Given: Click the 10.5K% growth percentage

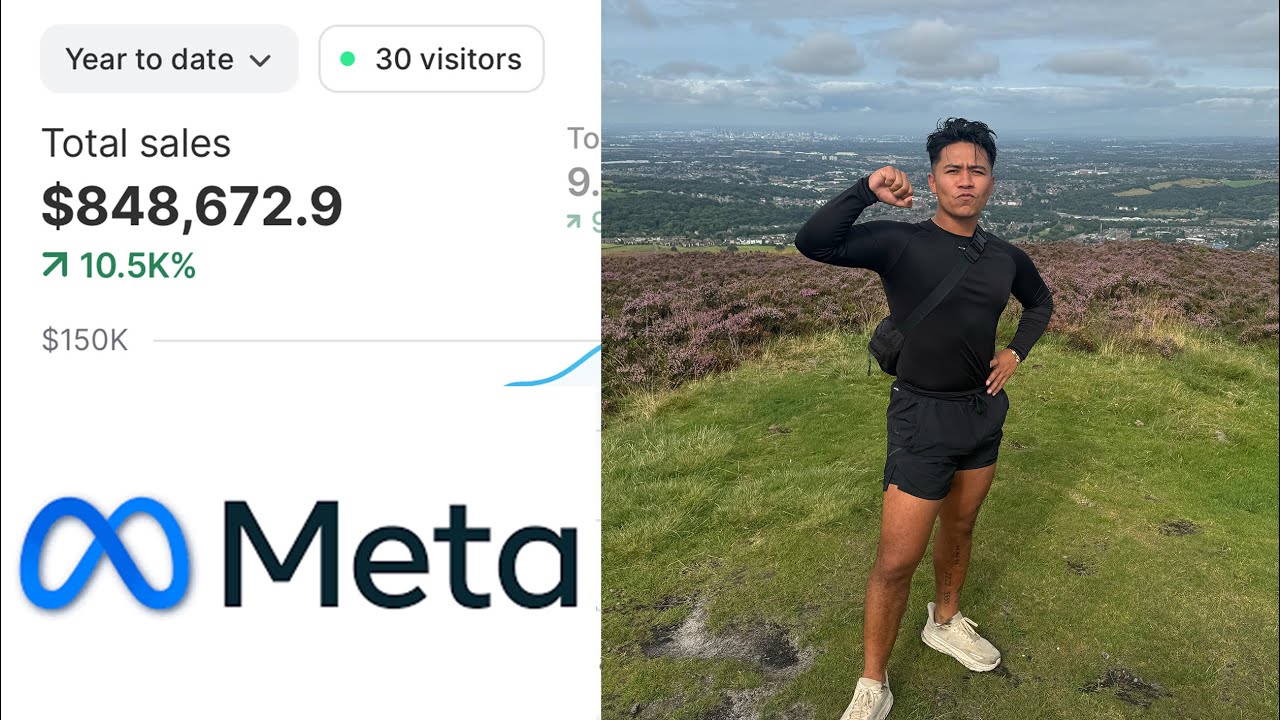Looking at the screenshot, I should coord(137,266).
